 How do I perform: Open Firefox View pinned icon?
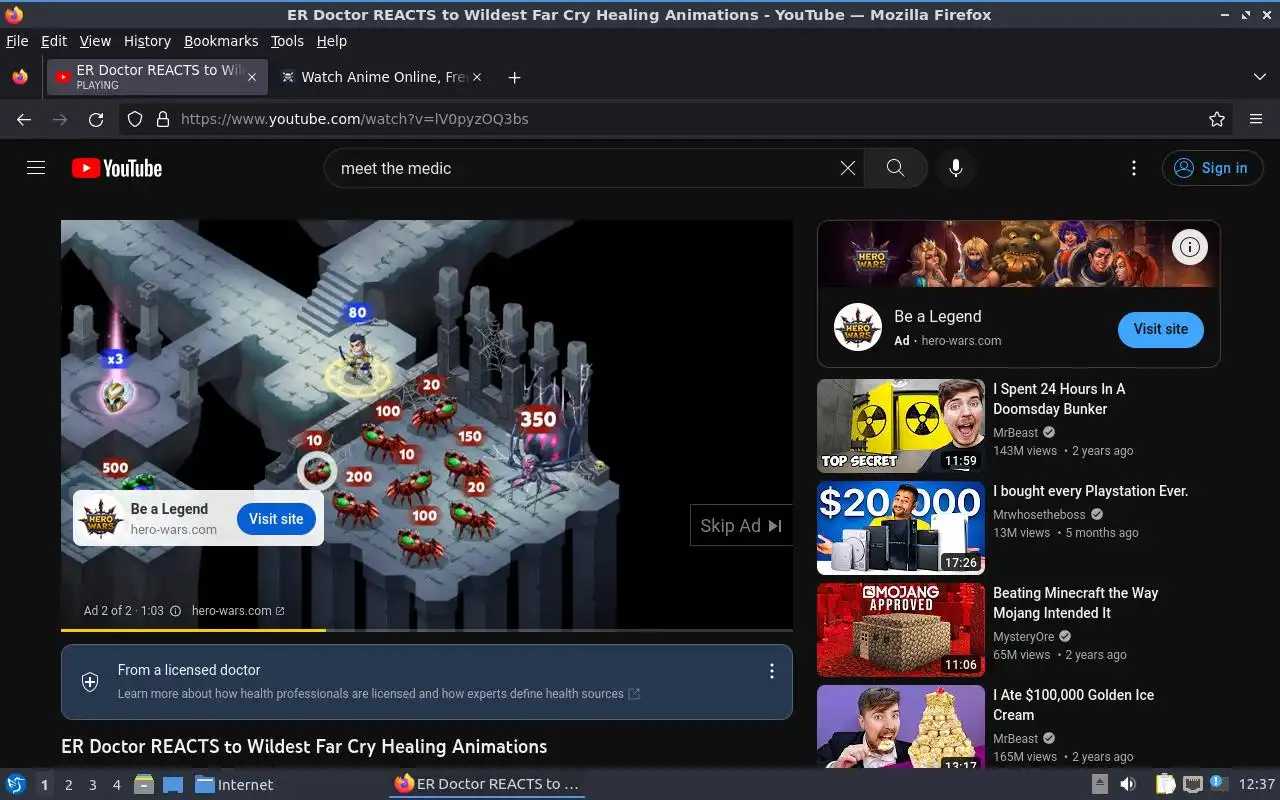[x=20, y=77]
